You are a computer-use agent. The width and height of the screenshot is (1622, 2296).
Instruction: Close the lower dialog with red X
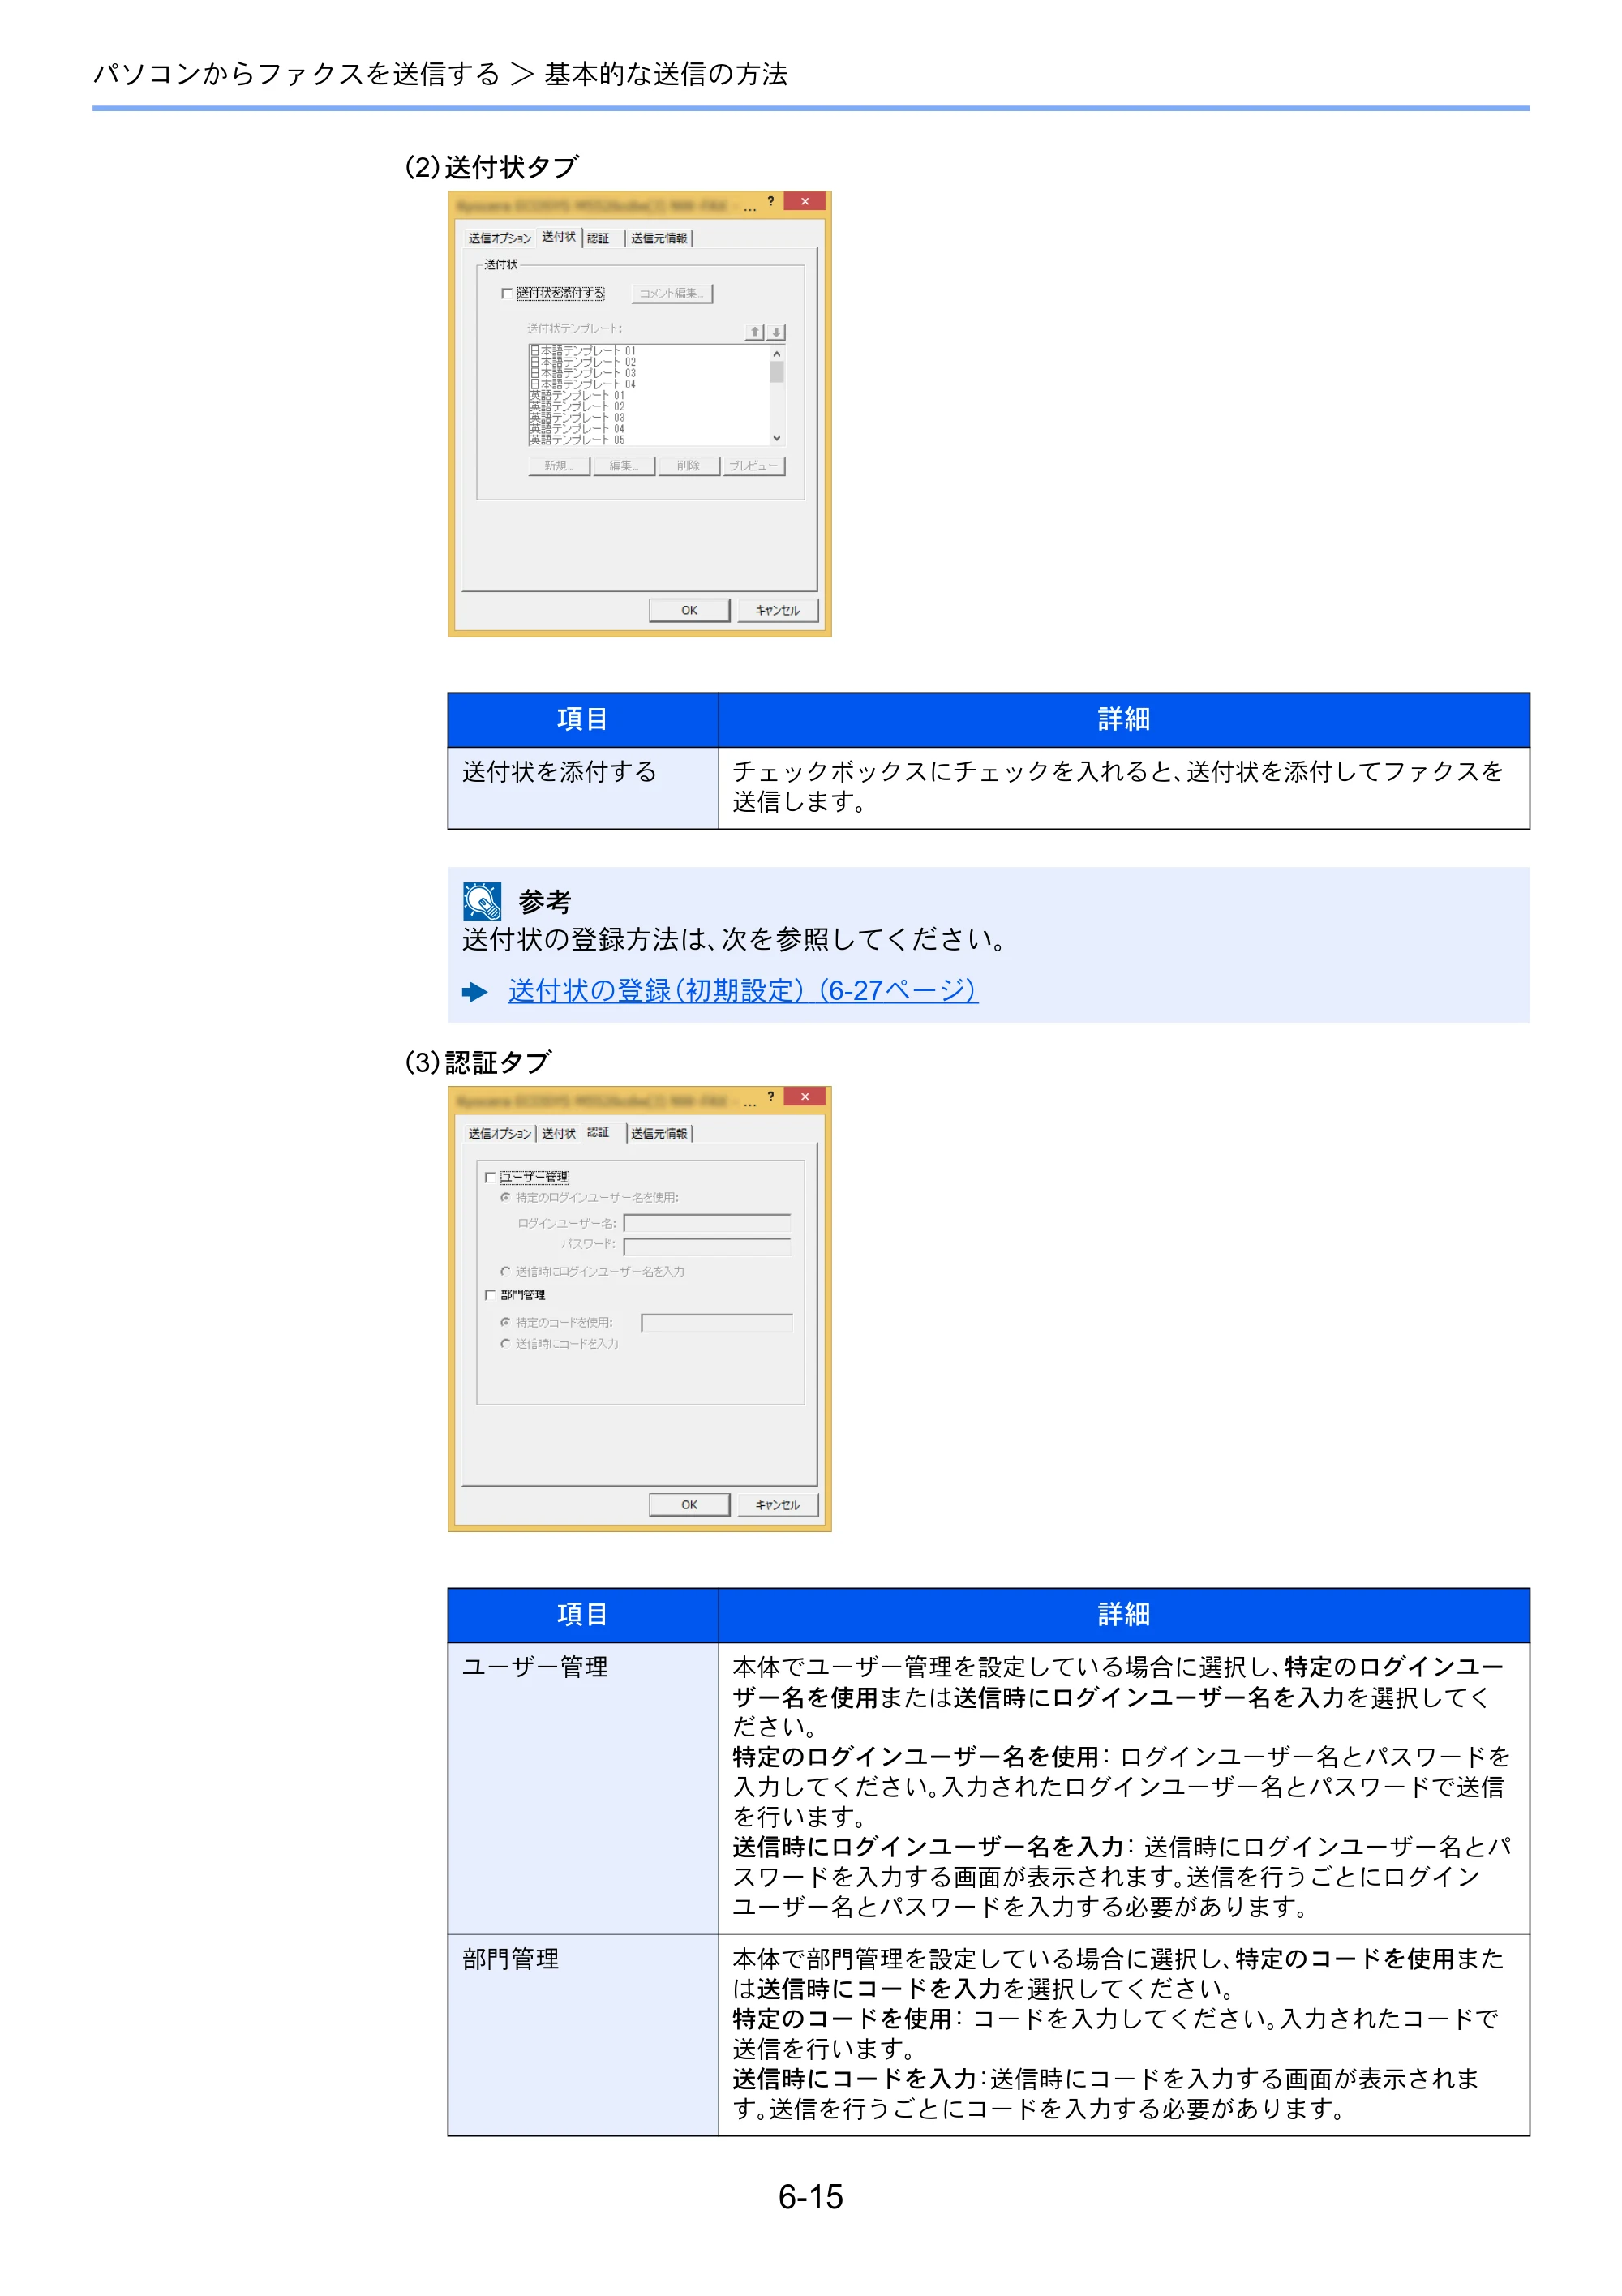[805, 1096]
